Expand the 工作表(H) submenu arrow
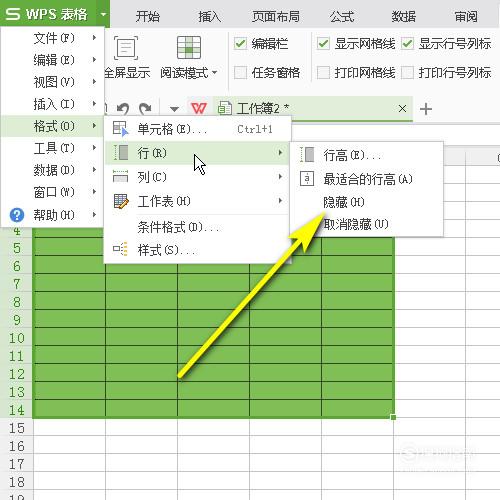The image size is (500, 500). click(280, 201)
